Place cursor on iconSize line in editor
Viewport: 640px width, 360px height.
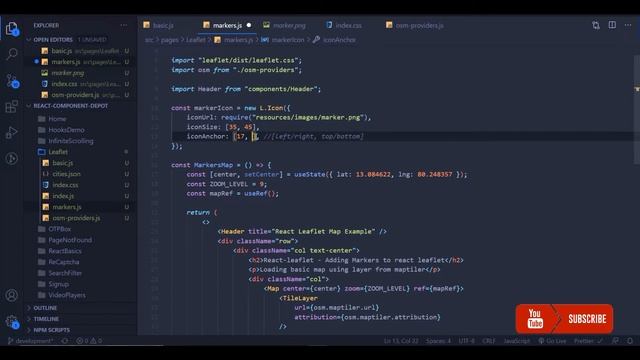coord(222,127)
